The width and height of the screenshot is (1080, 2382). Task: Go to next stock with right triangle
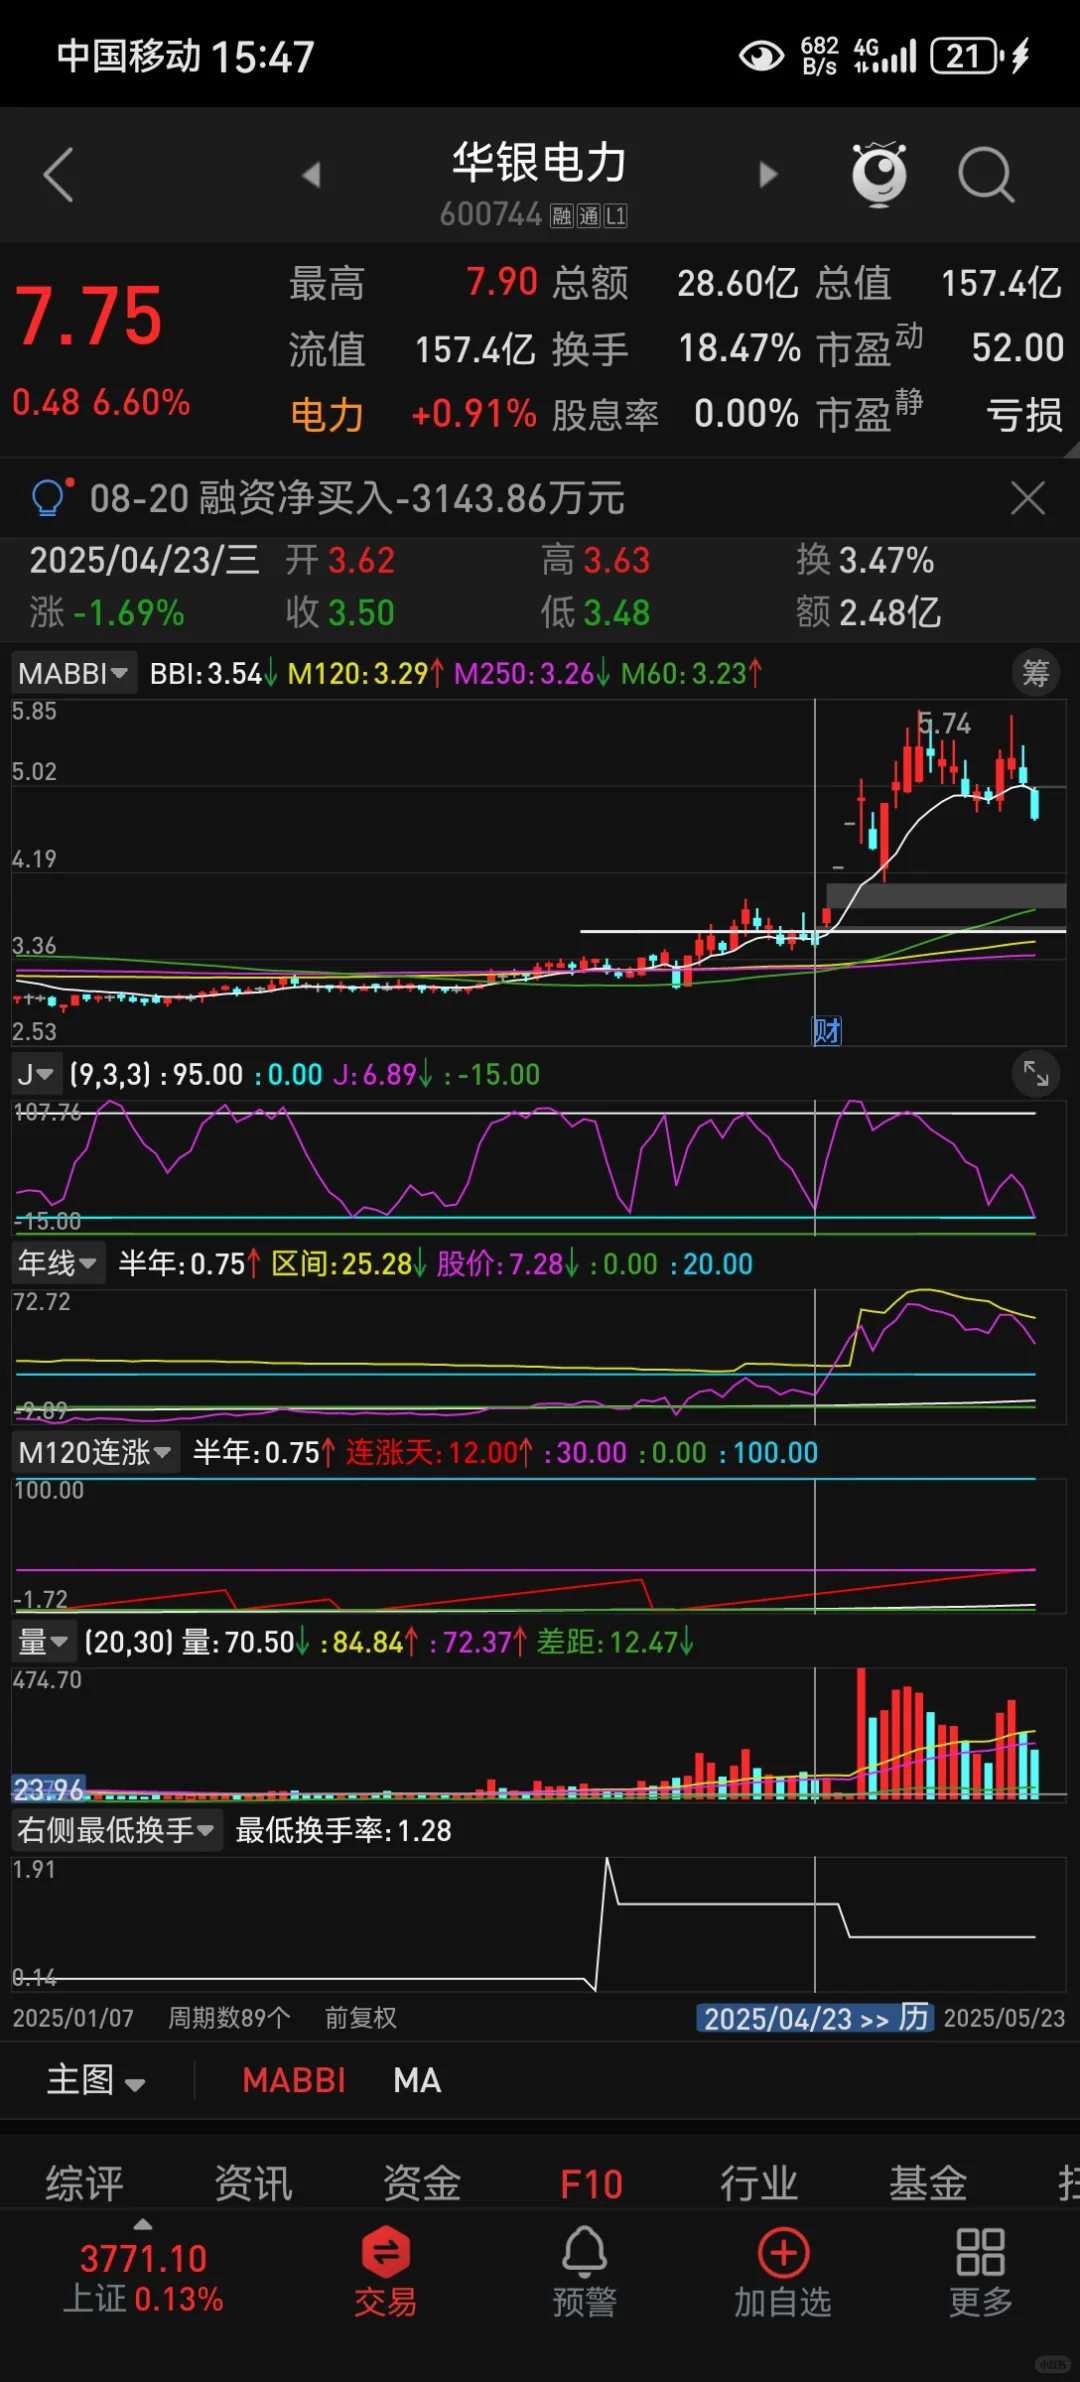(x=768, y=175)
